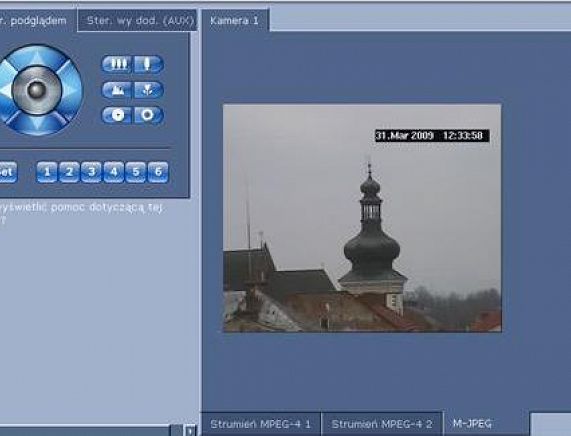This screenshot has width=571, height=436.
Task: Click the Set preset button
Action: [7, 172]
